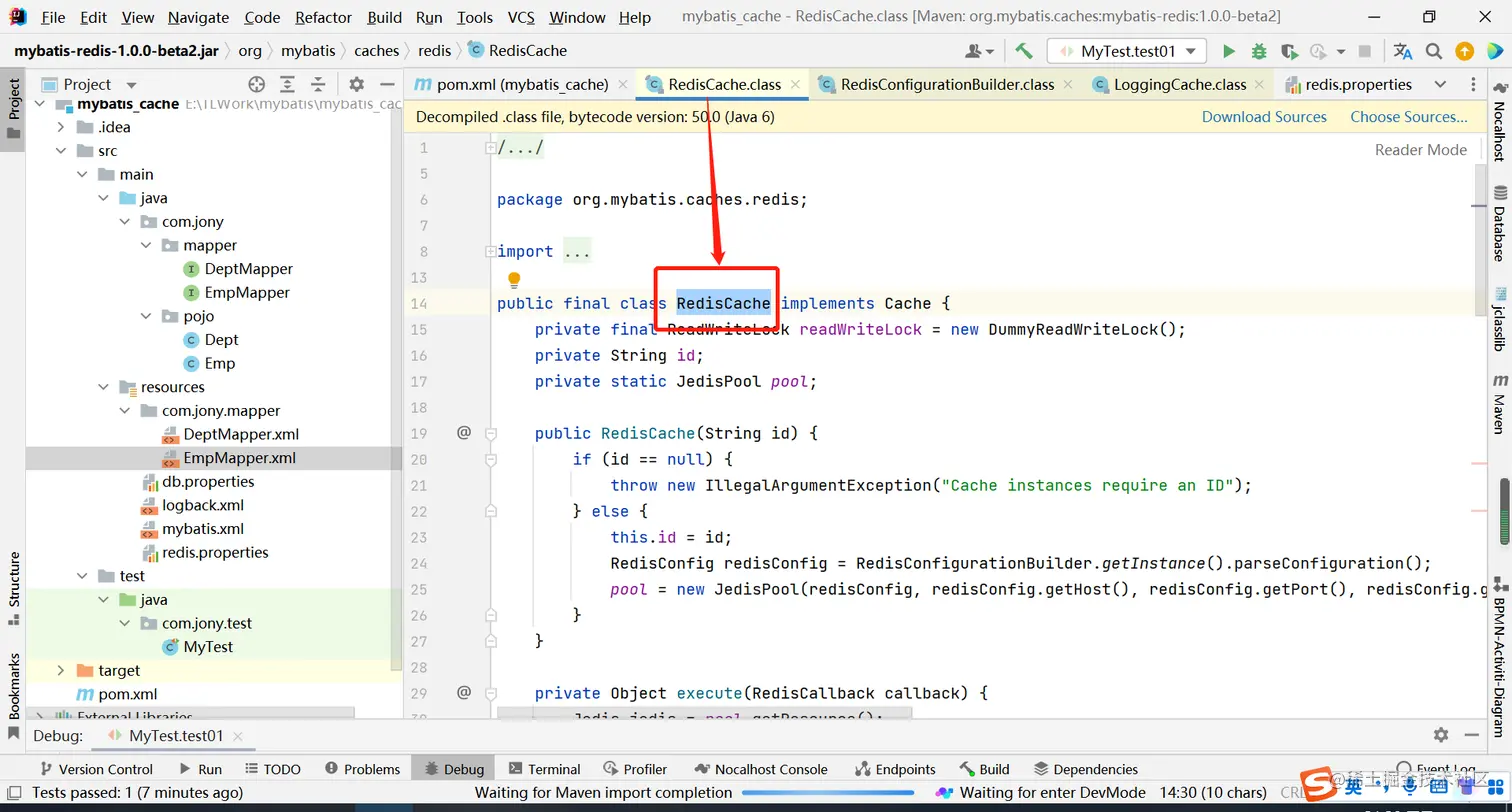
Task: Run MyTest.test01 with the green play icon
Action: 1229,51
